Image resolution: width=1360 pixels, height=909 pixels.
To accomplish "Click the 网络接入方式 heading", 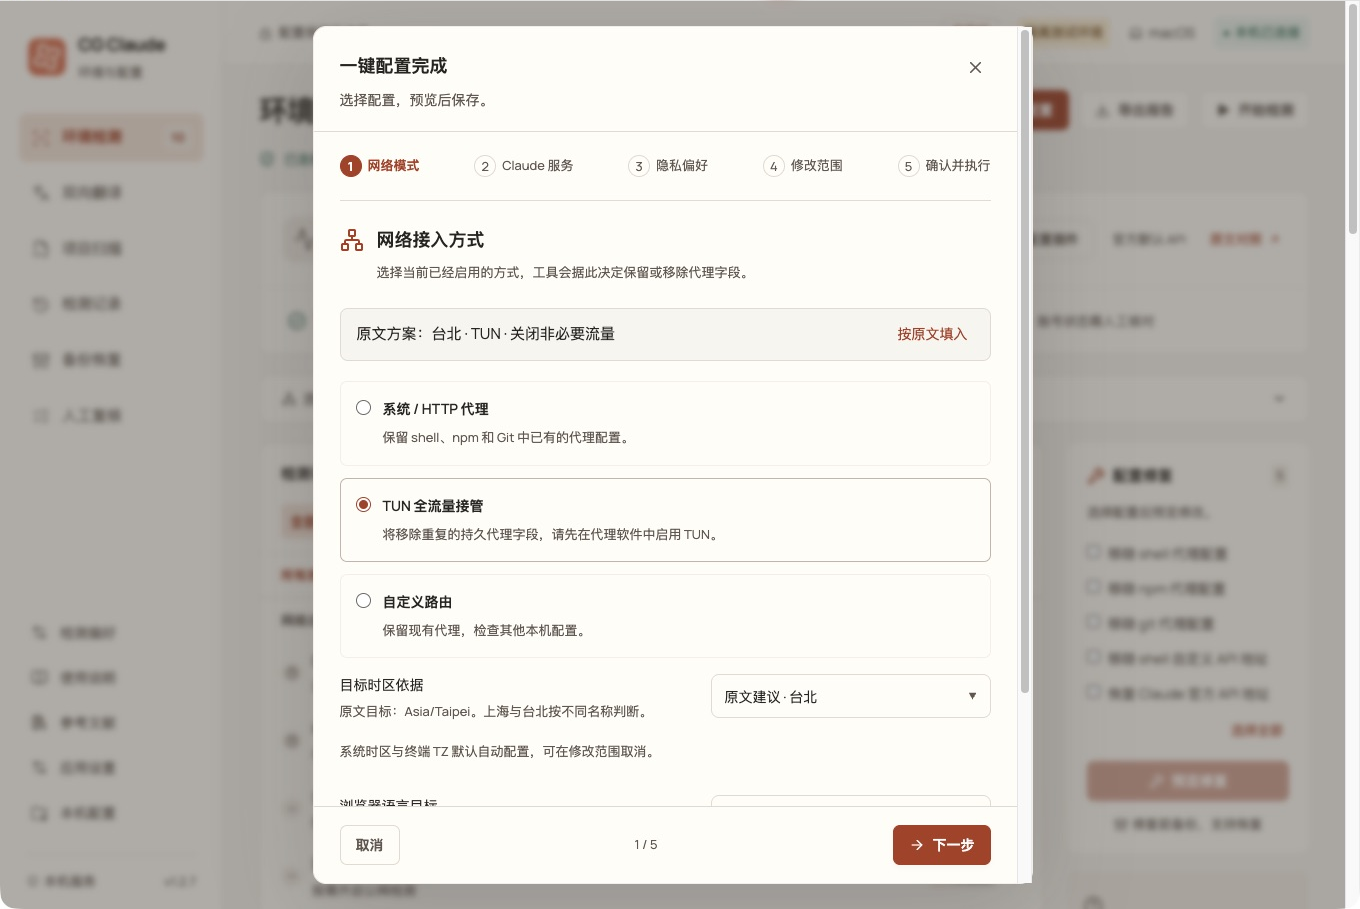I will tap(430, 240).
